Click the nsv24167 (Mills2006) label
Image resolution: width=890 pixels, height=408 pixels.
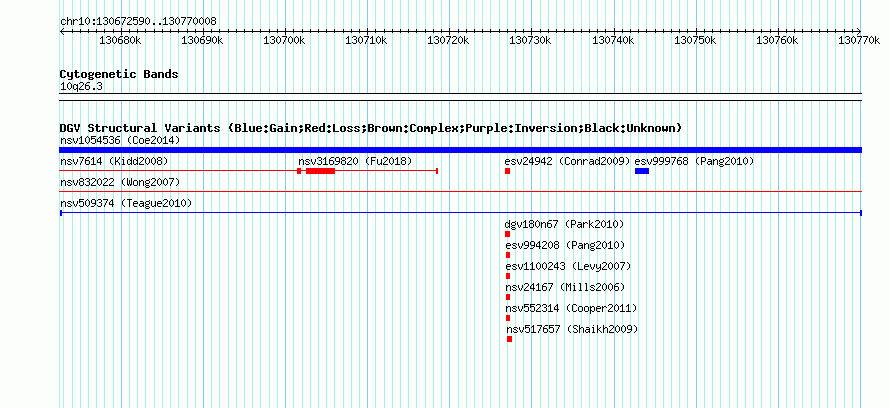[x=565, y=287]
